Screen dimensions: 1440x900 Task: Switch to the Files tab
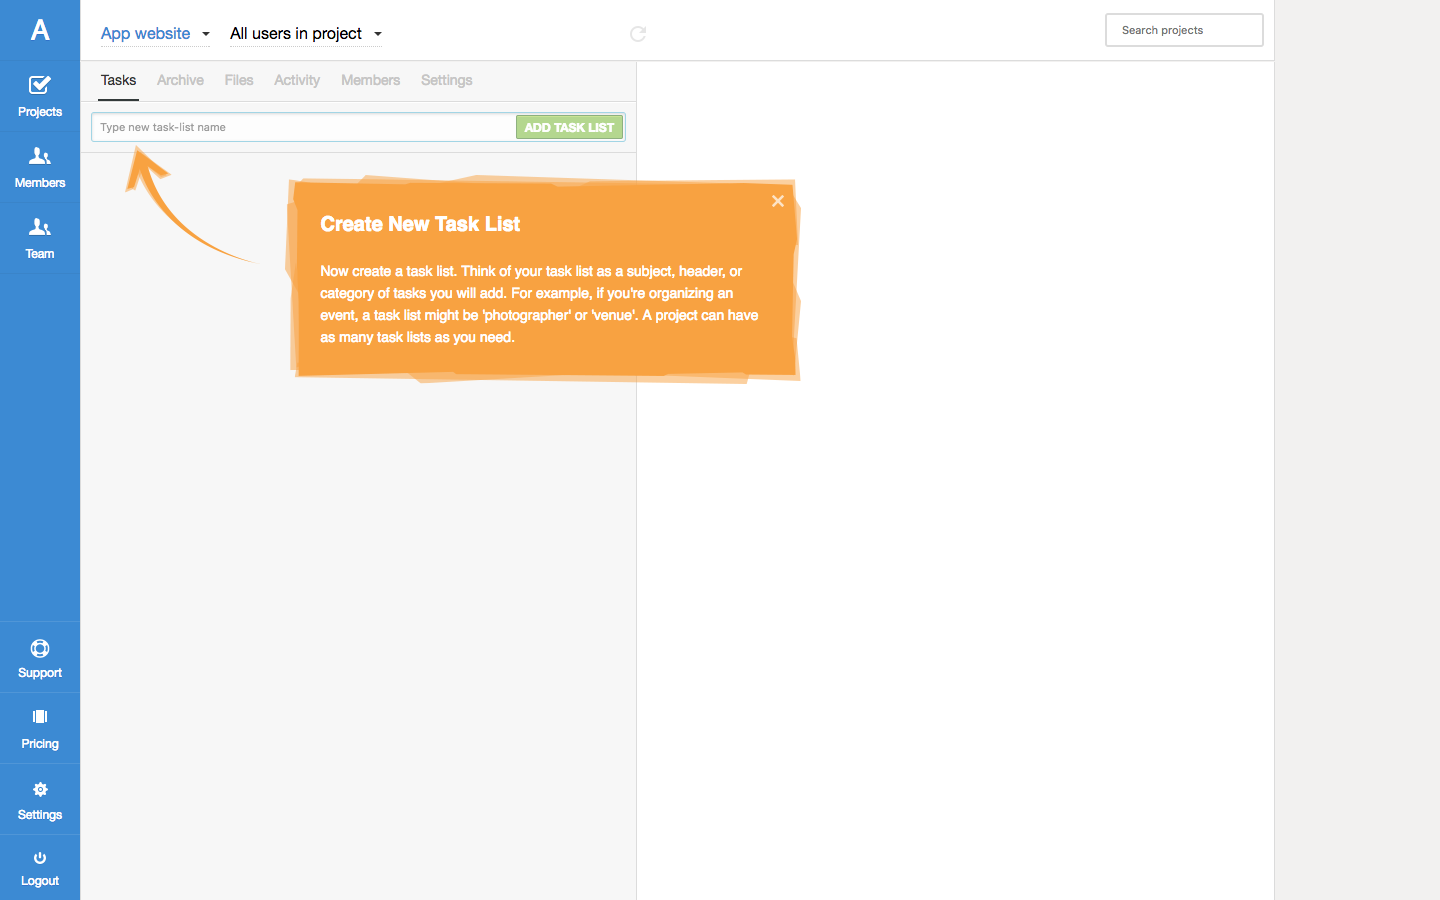pos(239,80)
